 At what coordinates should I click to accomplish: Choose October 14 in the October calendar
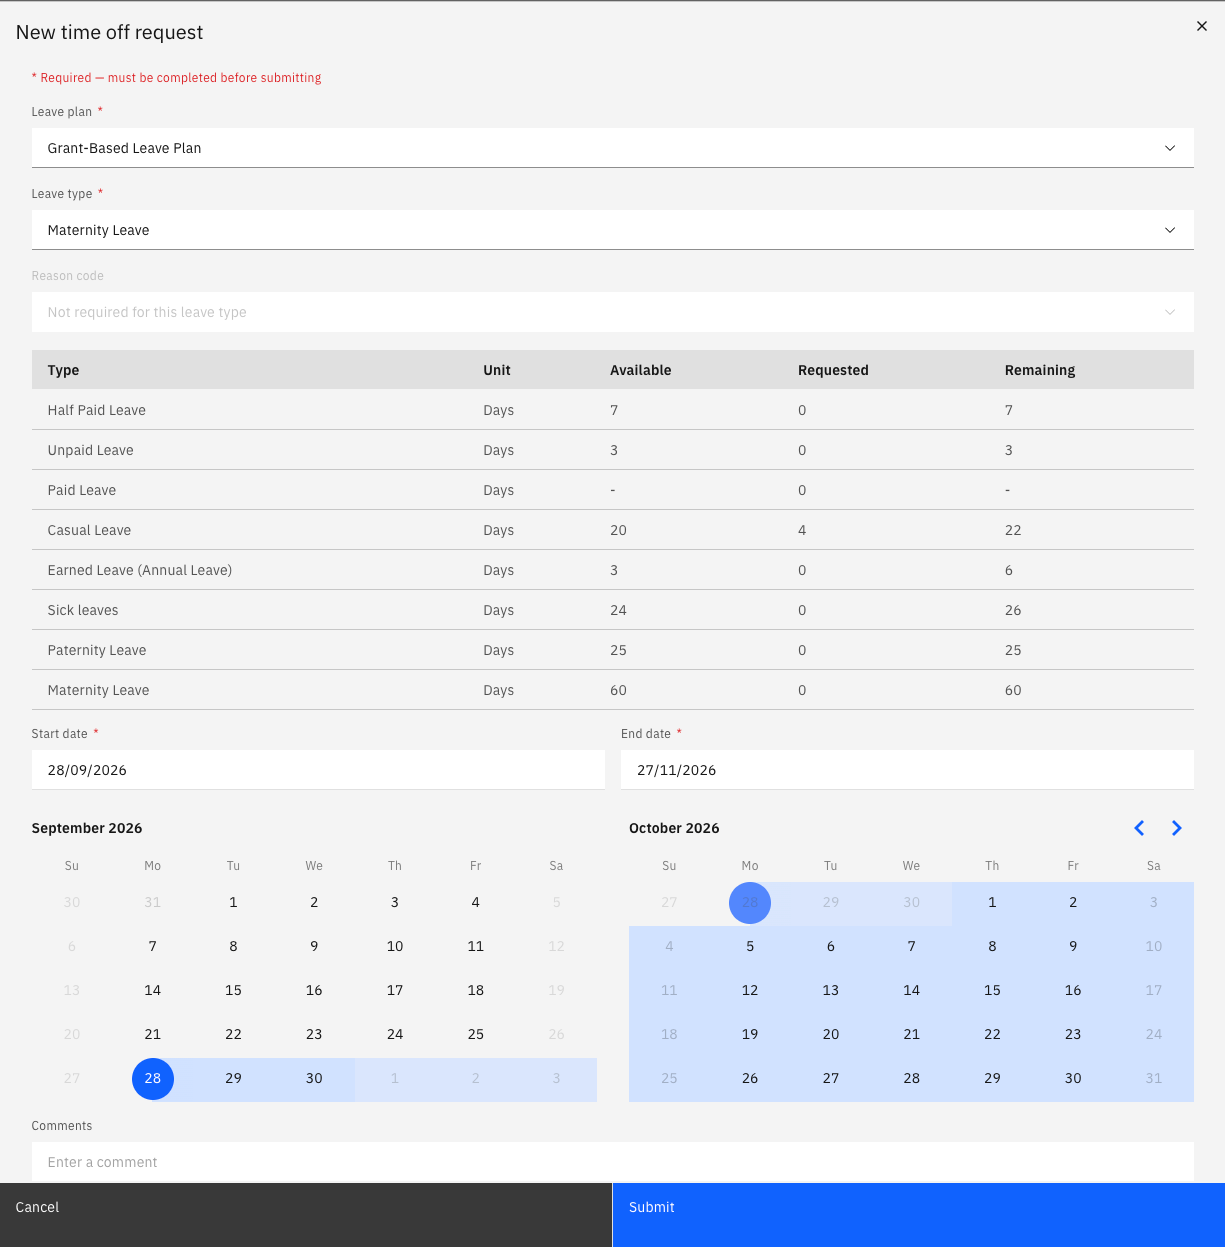coord(912,991)
